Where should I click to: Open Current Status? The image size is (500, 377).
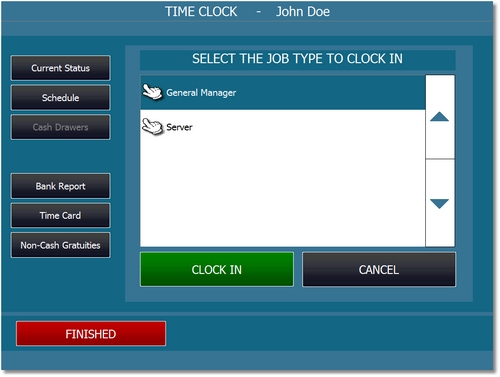(x=60, y=68)
